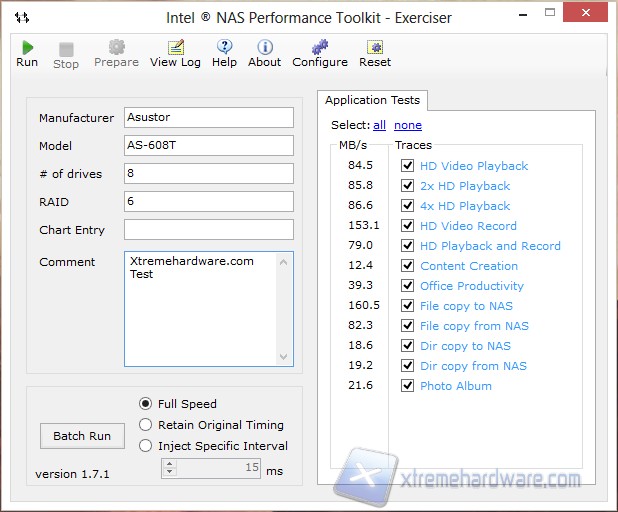Uncheck the HD Video Playback trace
This screenshot has height=512, width=618.
[407, 166]
